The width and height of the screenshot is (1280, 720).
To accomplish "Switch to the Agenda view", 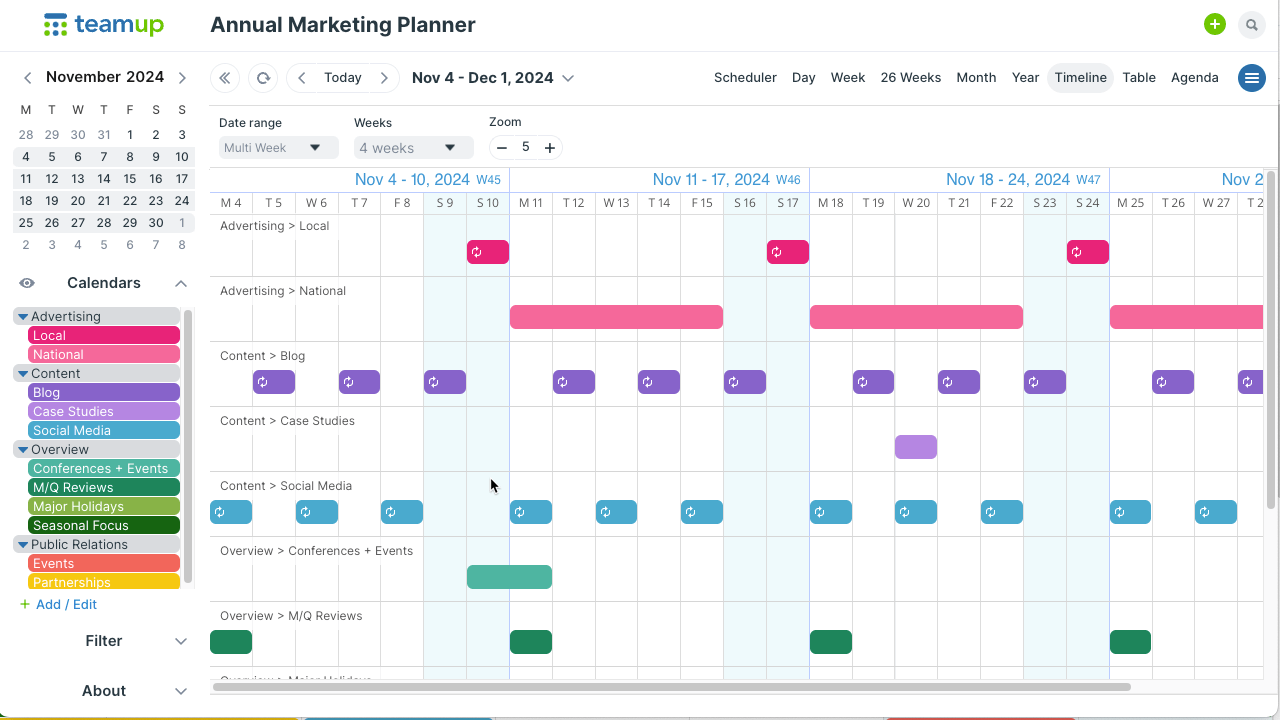I will pyautogui.click(x=1194, y=78).
